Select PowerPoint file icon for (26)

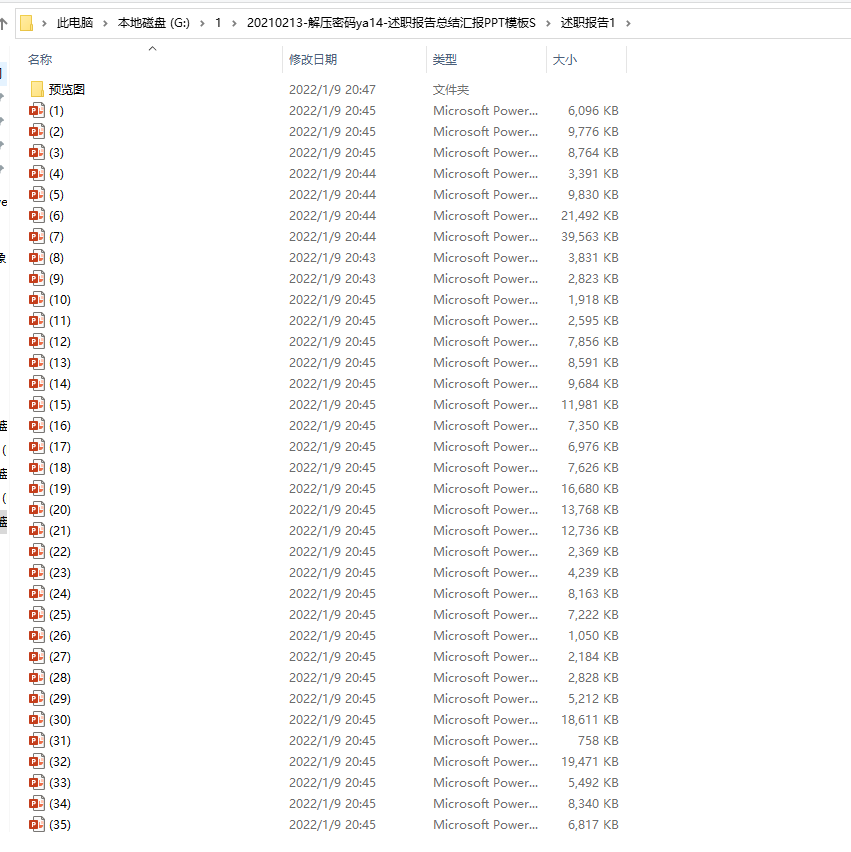pos(37,635)
